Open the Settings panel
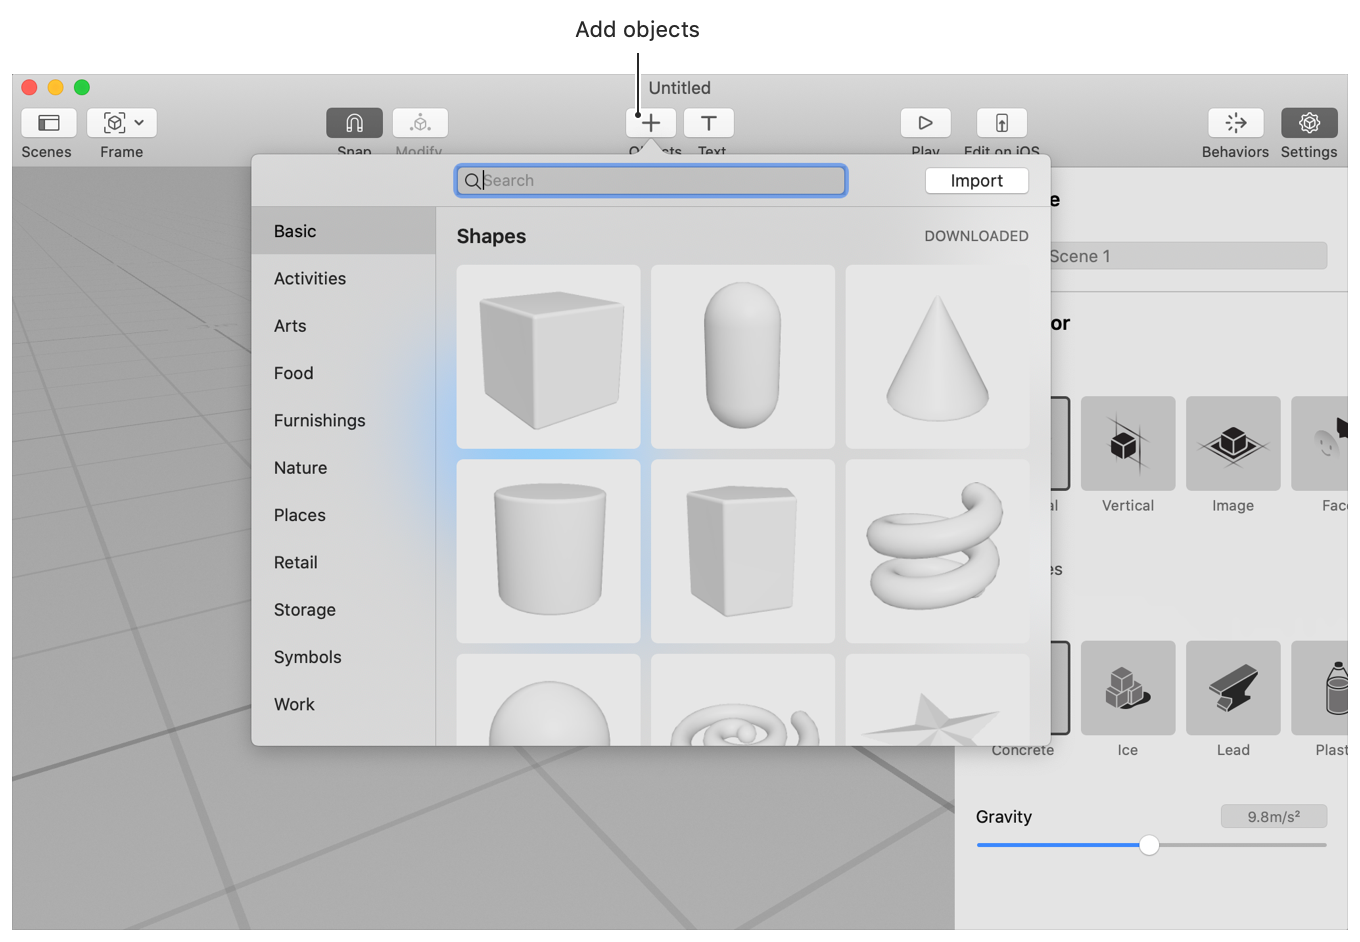Viewport: 1360px width, 942px height. 1309,122
